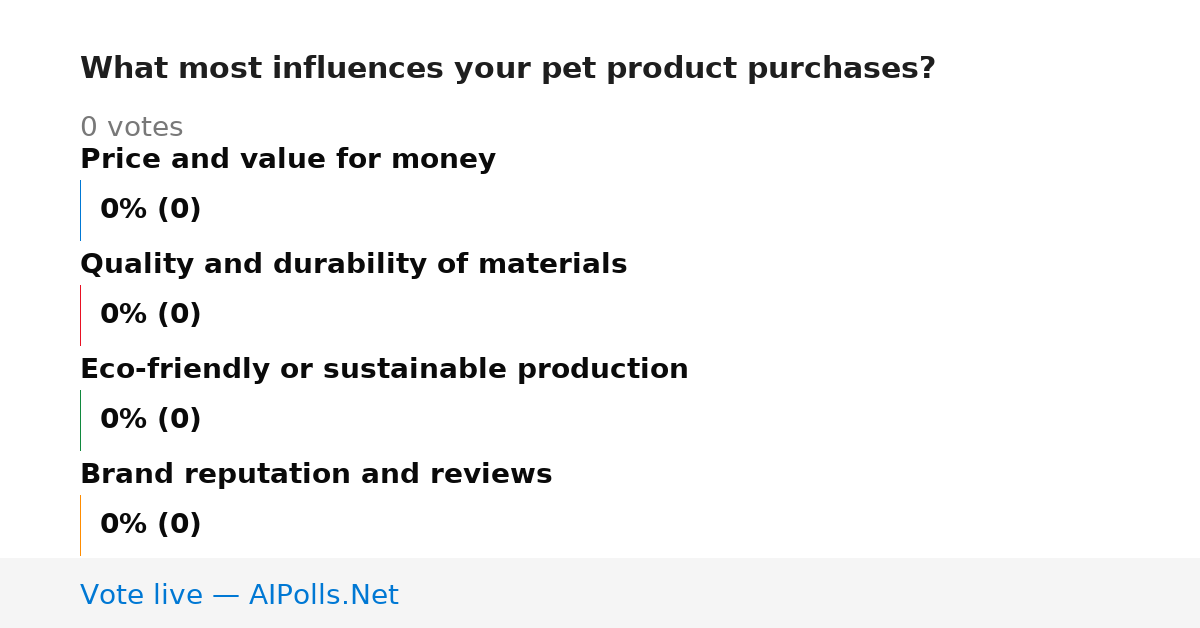Click 0% (0) result under Brand reputation

pyautogui.click(x=151, y=525)
